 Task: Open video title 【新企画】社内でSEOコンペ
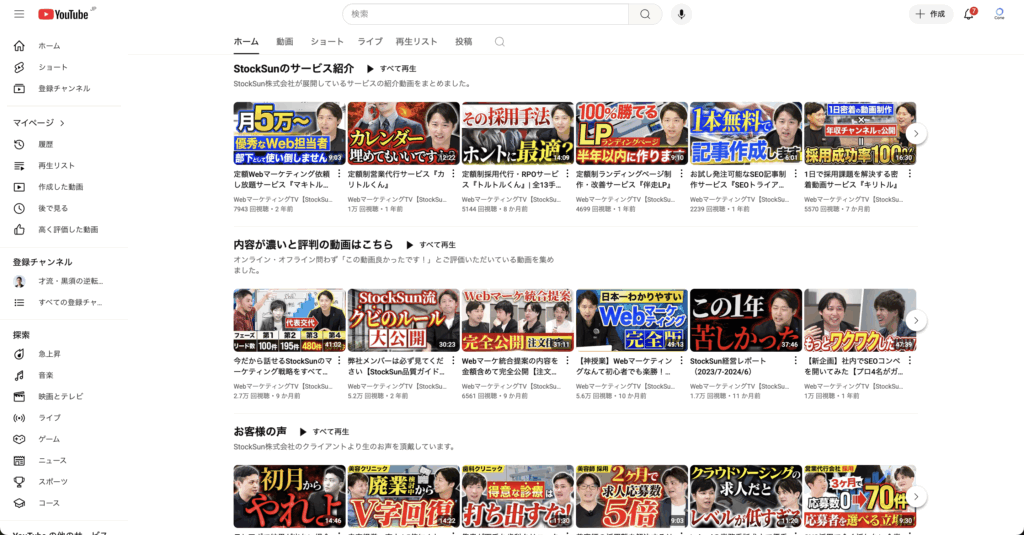tap(853, 366)
